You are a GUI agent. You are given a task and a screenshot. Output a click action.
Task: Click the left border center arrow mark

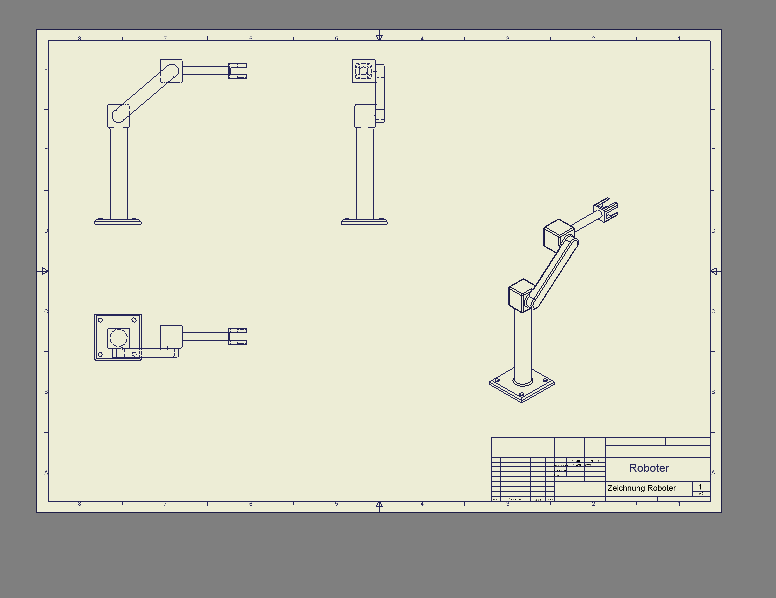pos(44,271)
